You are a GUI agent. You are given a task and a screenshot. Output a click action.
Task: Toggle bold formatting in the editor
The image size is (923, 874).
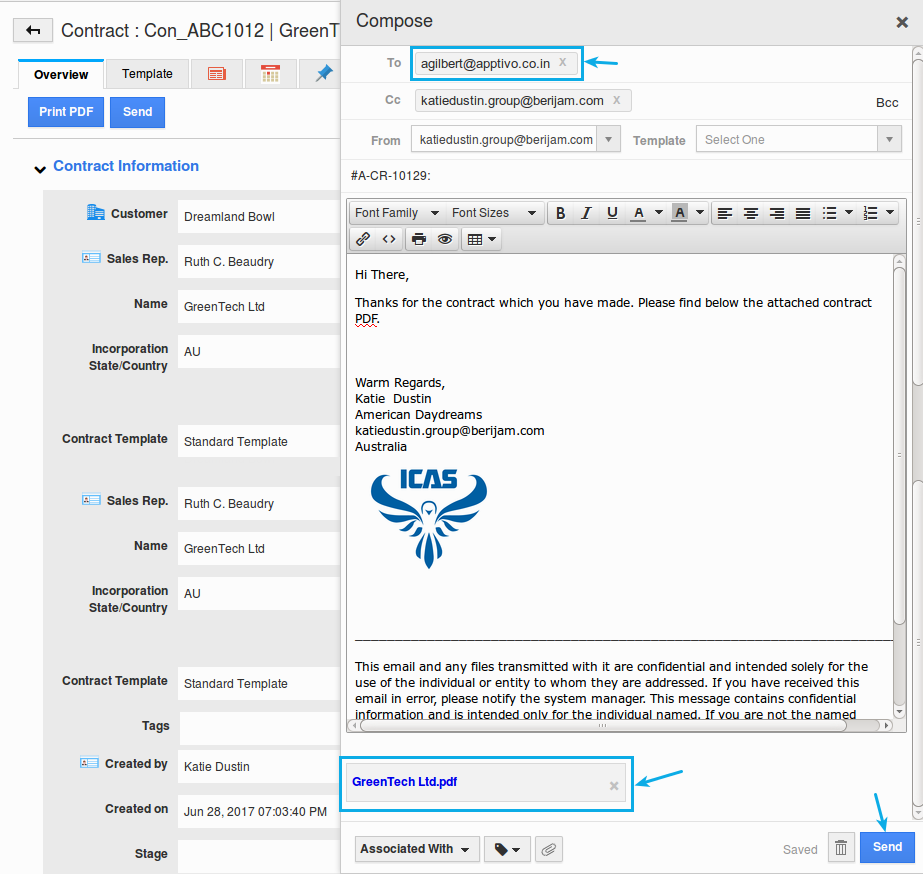pos(560,213)
